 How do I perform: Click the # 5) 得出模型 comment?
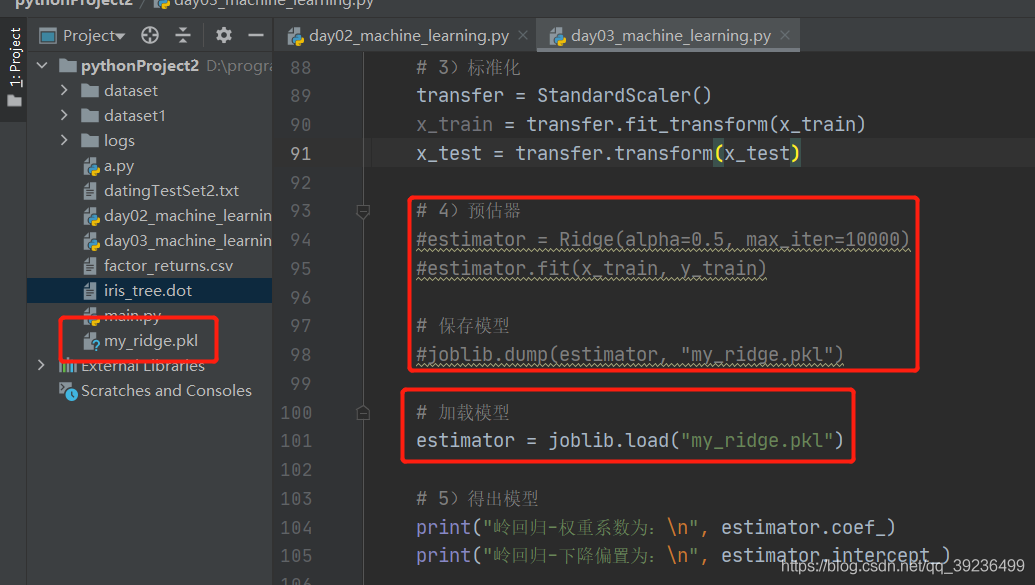[477, 499]
